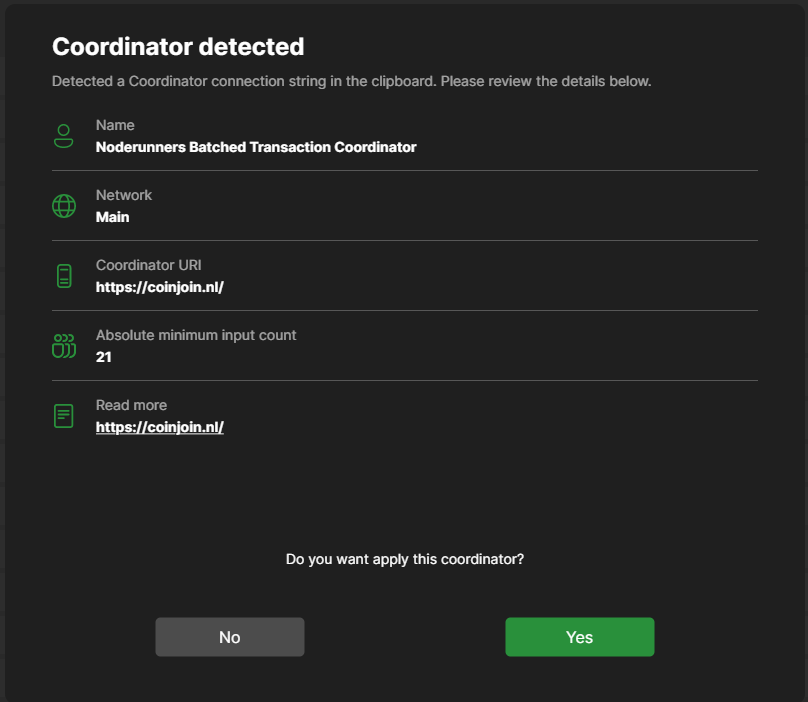Click the minimum input count value 21
This screenshot has width=808, height=702.
click(x=104, y=357)
